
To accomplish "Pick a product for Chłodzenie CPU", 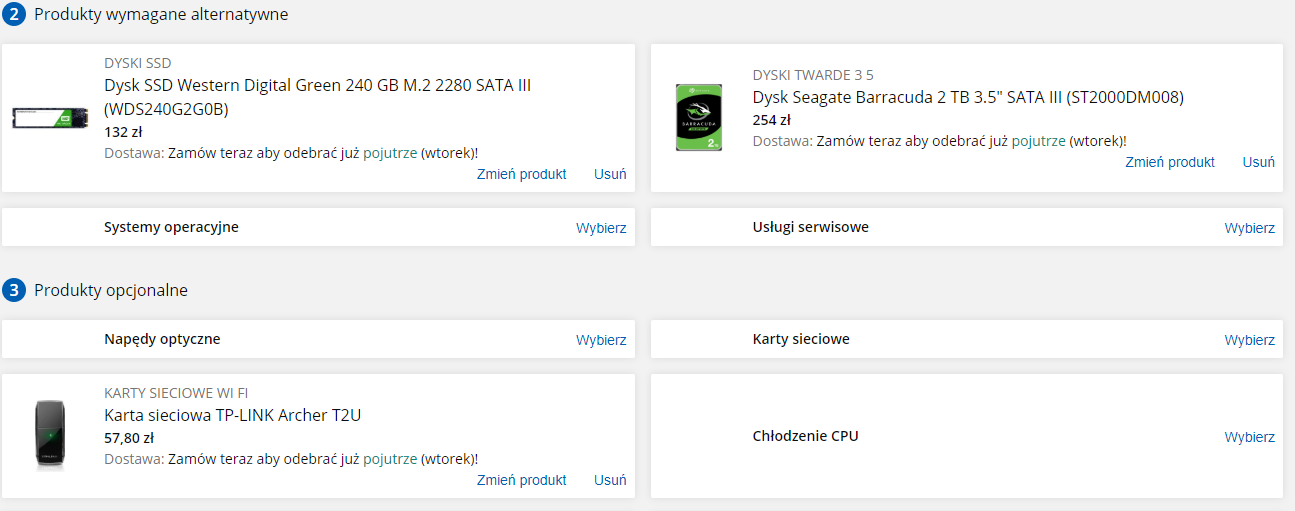I will tap(1250, 437).
